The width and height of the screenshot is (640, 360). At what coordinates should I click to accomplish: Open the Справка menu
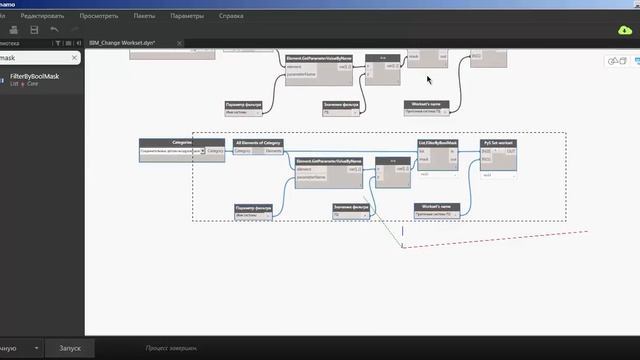(231, 16)
